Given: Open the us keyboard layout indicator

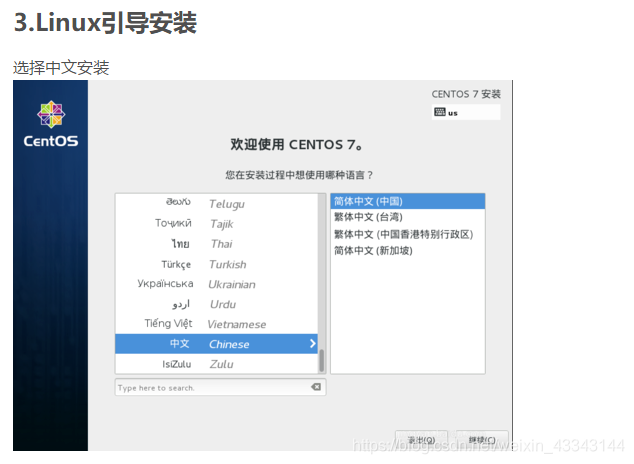Looking at the screenshot, I should (466, 112).
